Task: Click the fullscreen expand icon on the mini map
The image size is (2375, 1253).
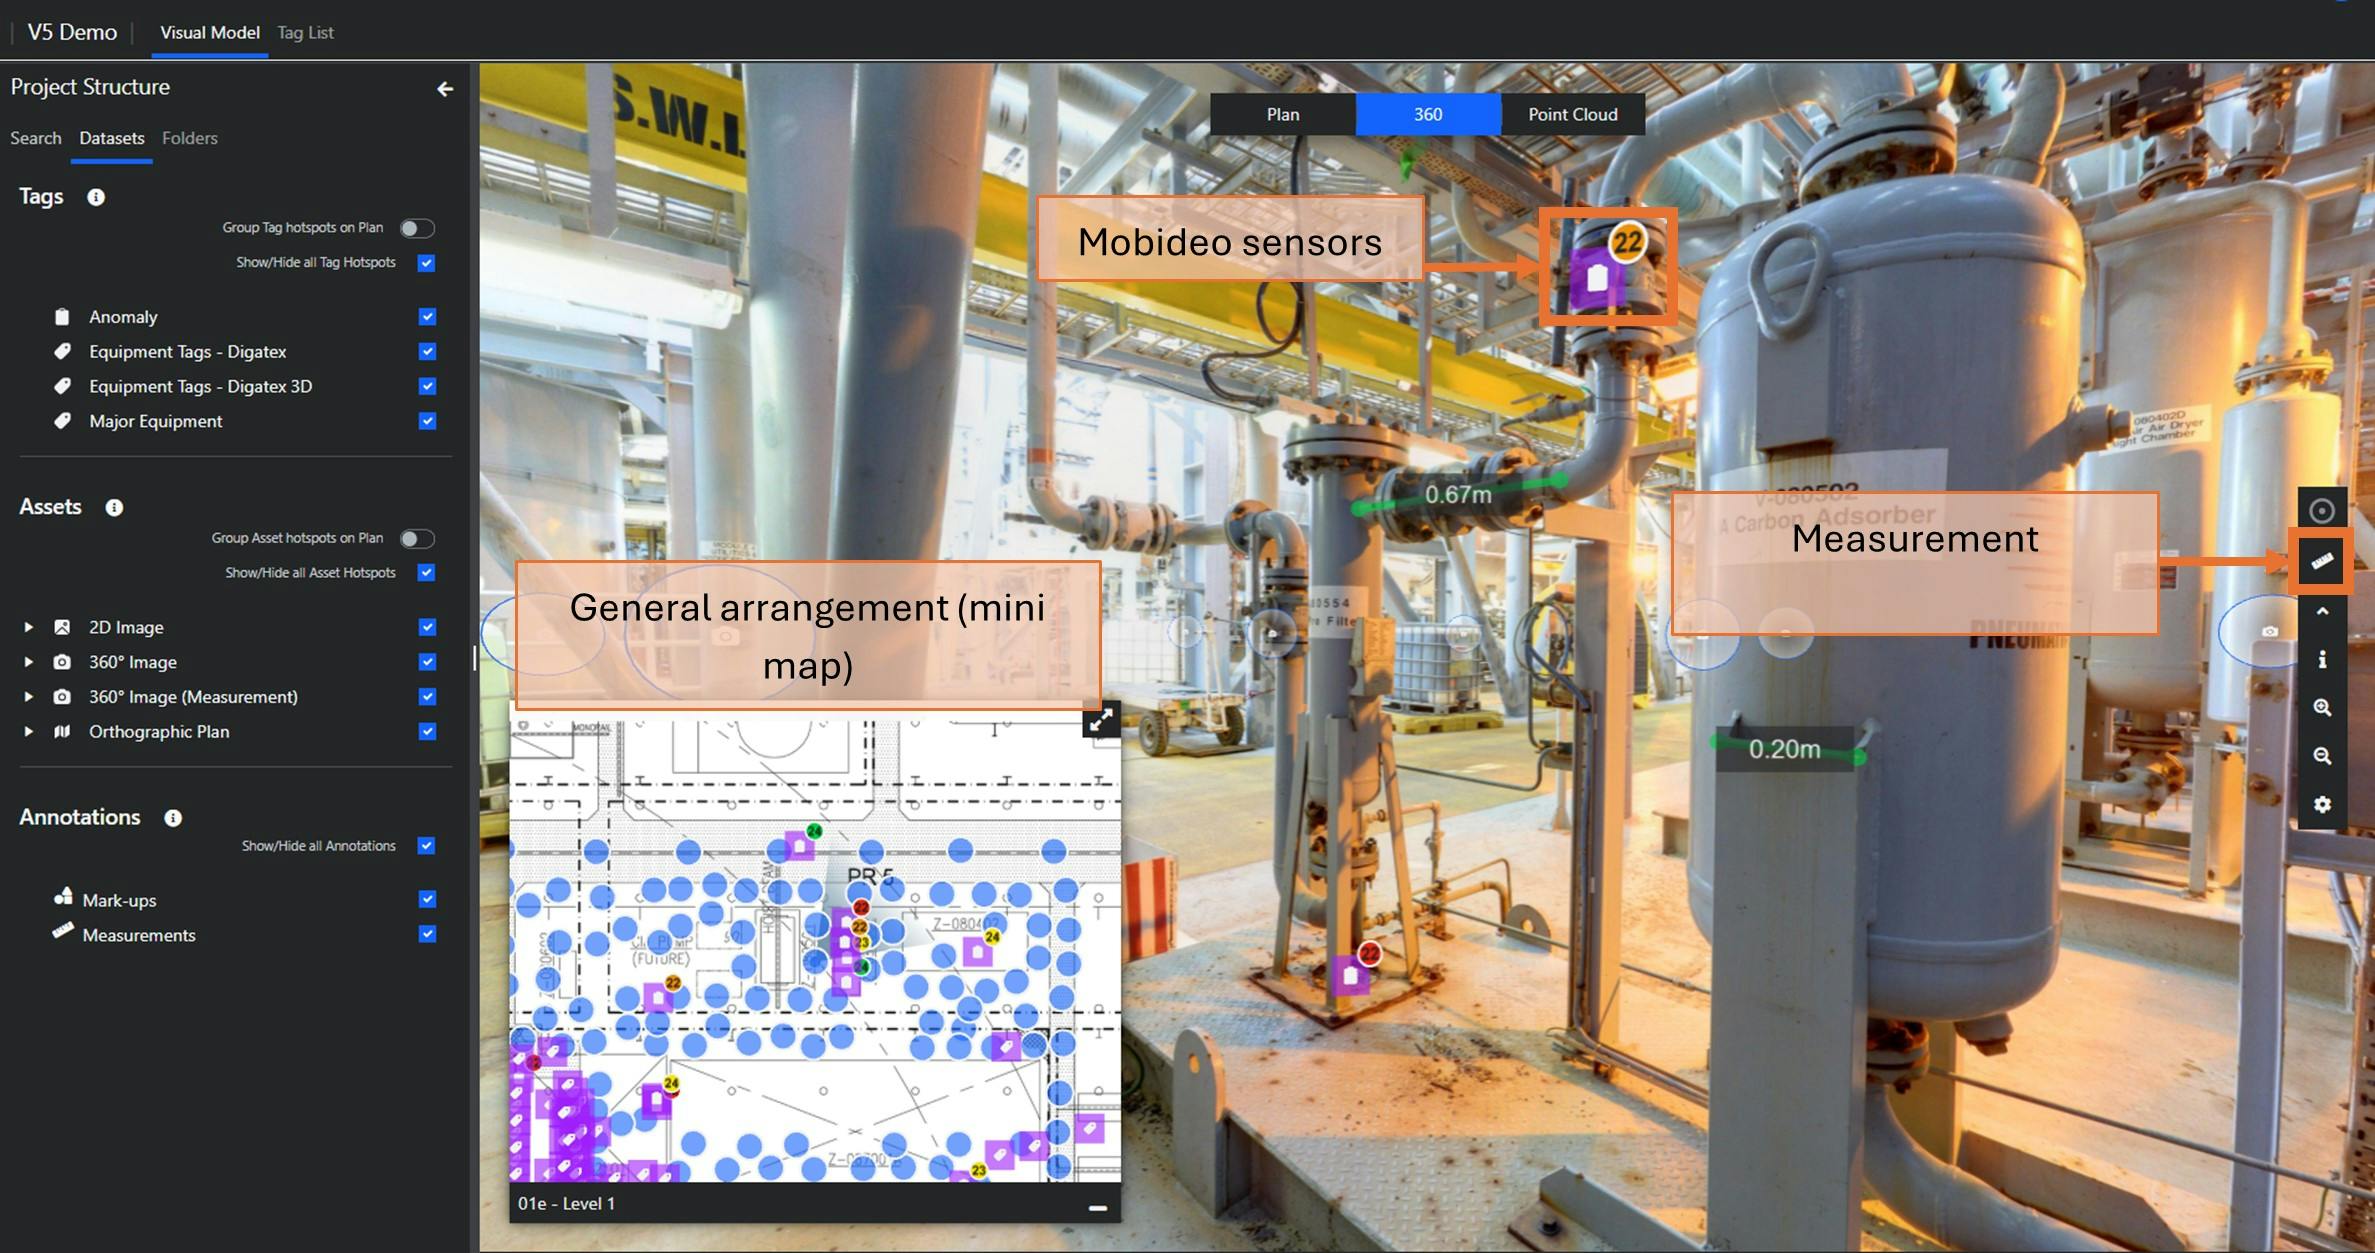Action: (x=1101, y=721)
